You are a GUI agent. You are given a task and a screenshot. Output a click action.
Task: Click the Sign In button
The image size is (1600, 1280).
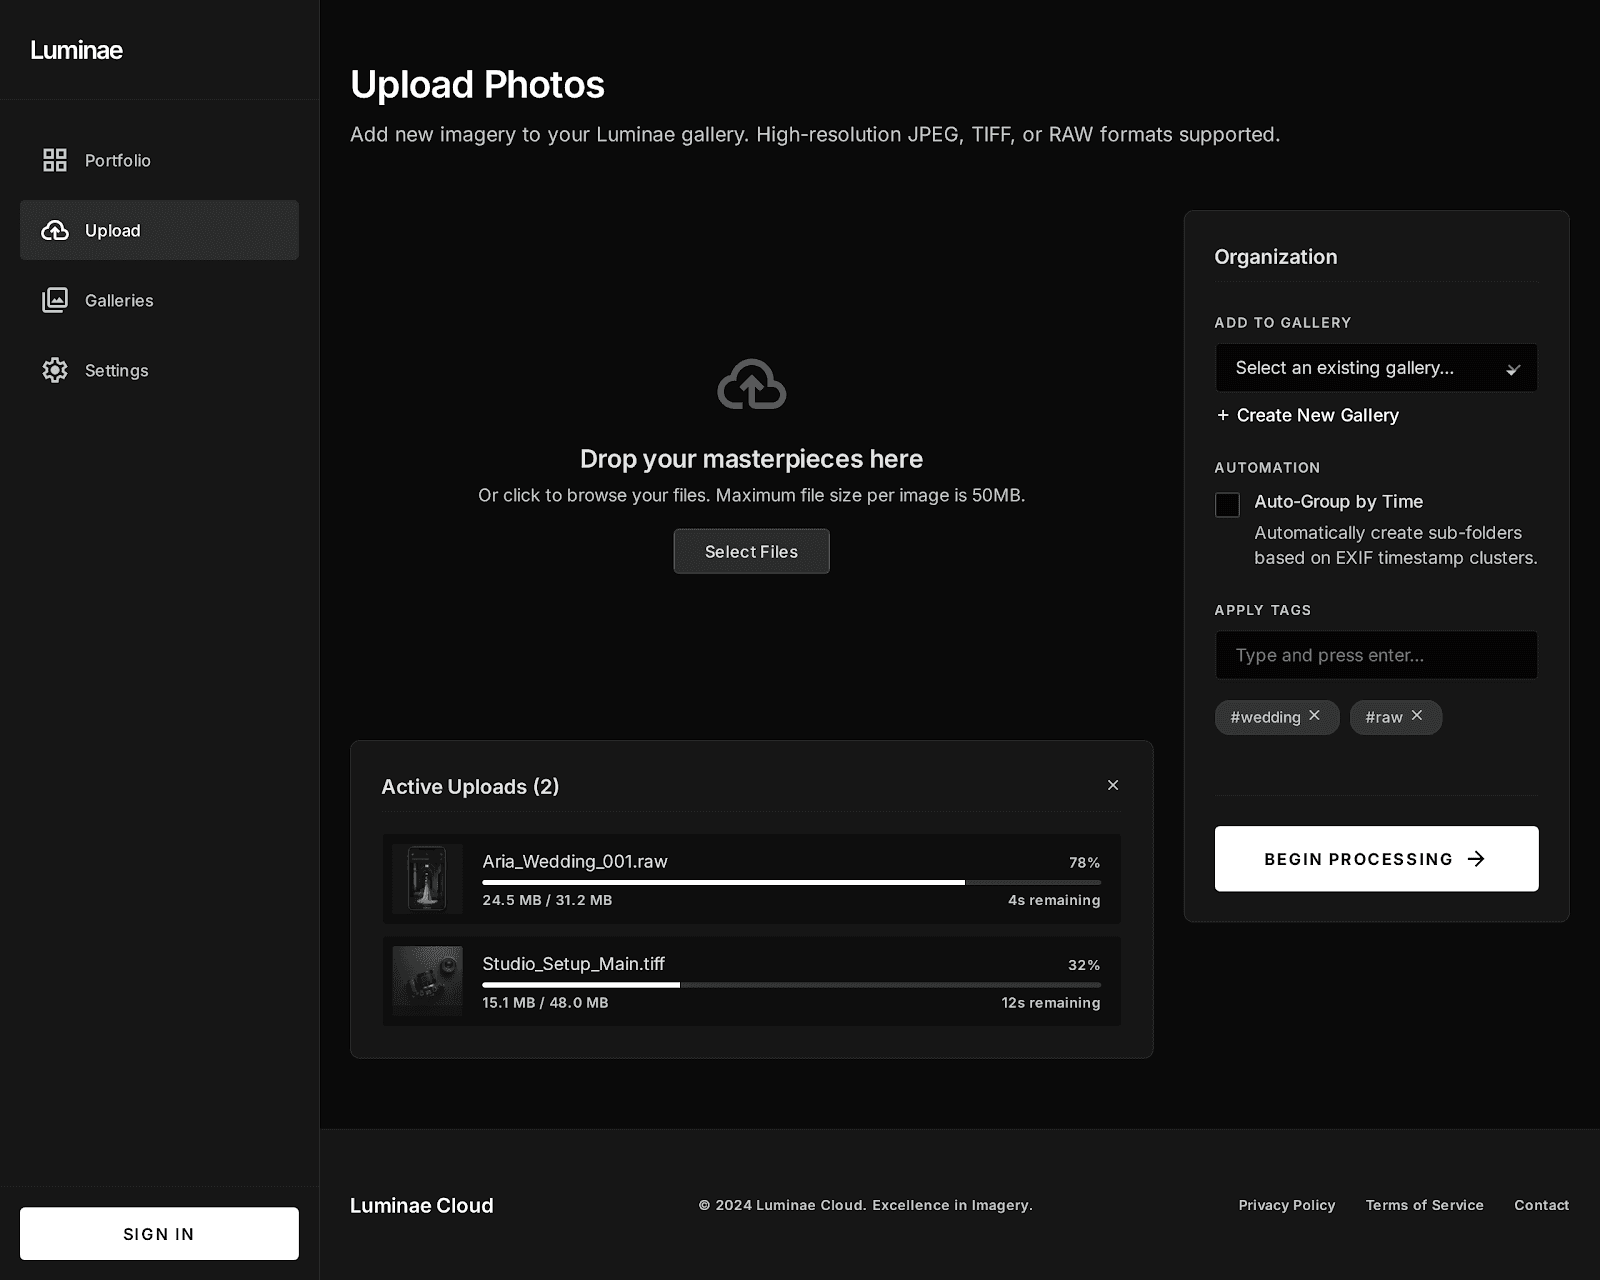click(x=159, y=1233)
